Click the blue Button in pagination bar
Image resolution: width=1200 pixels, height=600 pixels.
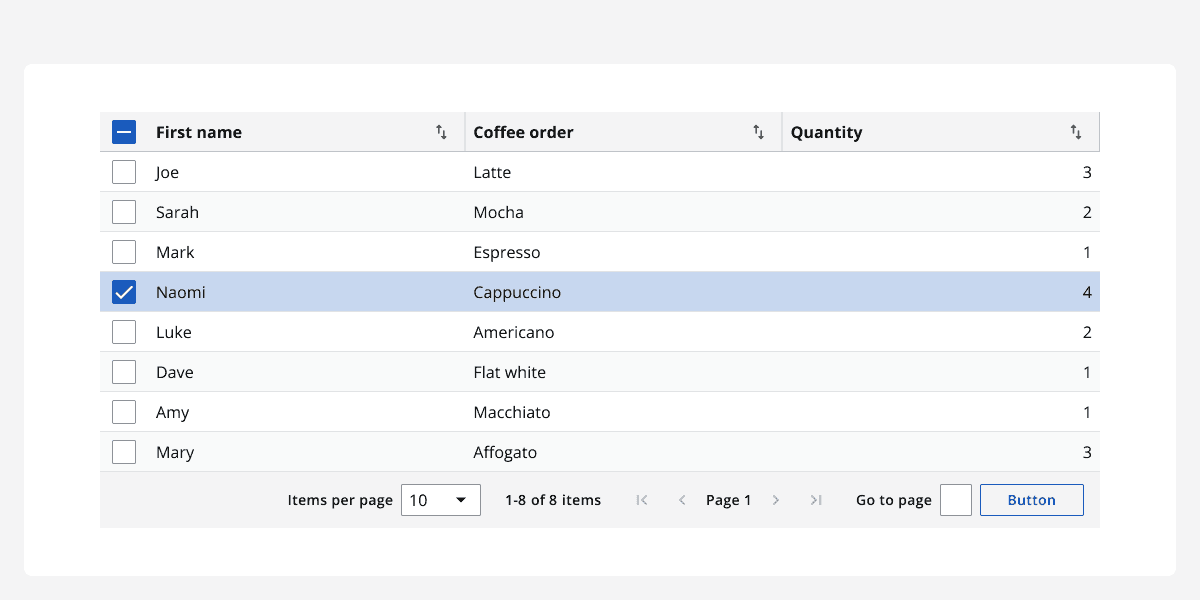(1031, 499)
